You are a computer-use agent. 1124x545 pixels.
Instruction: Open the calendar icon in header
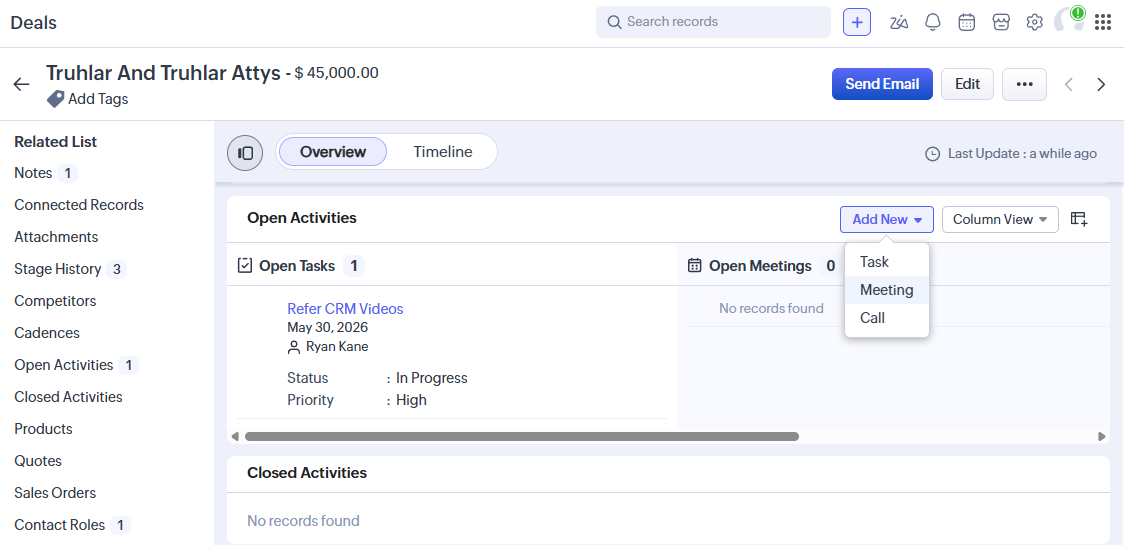point(966,22)
